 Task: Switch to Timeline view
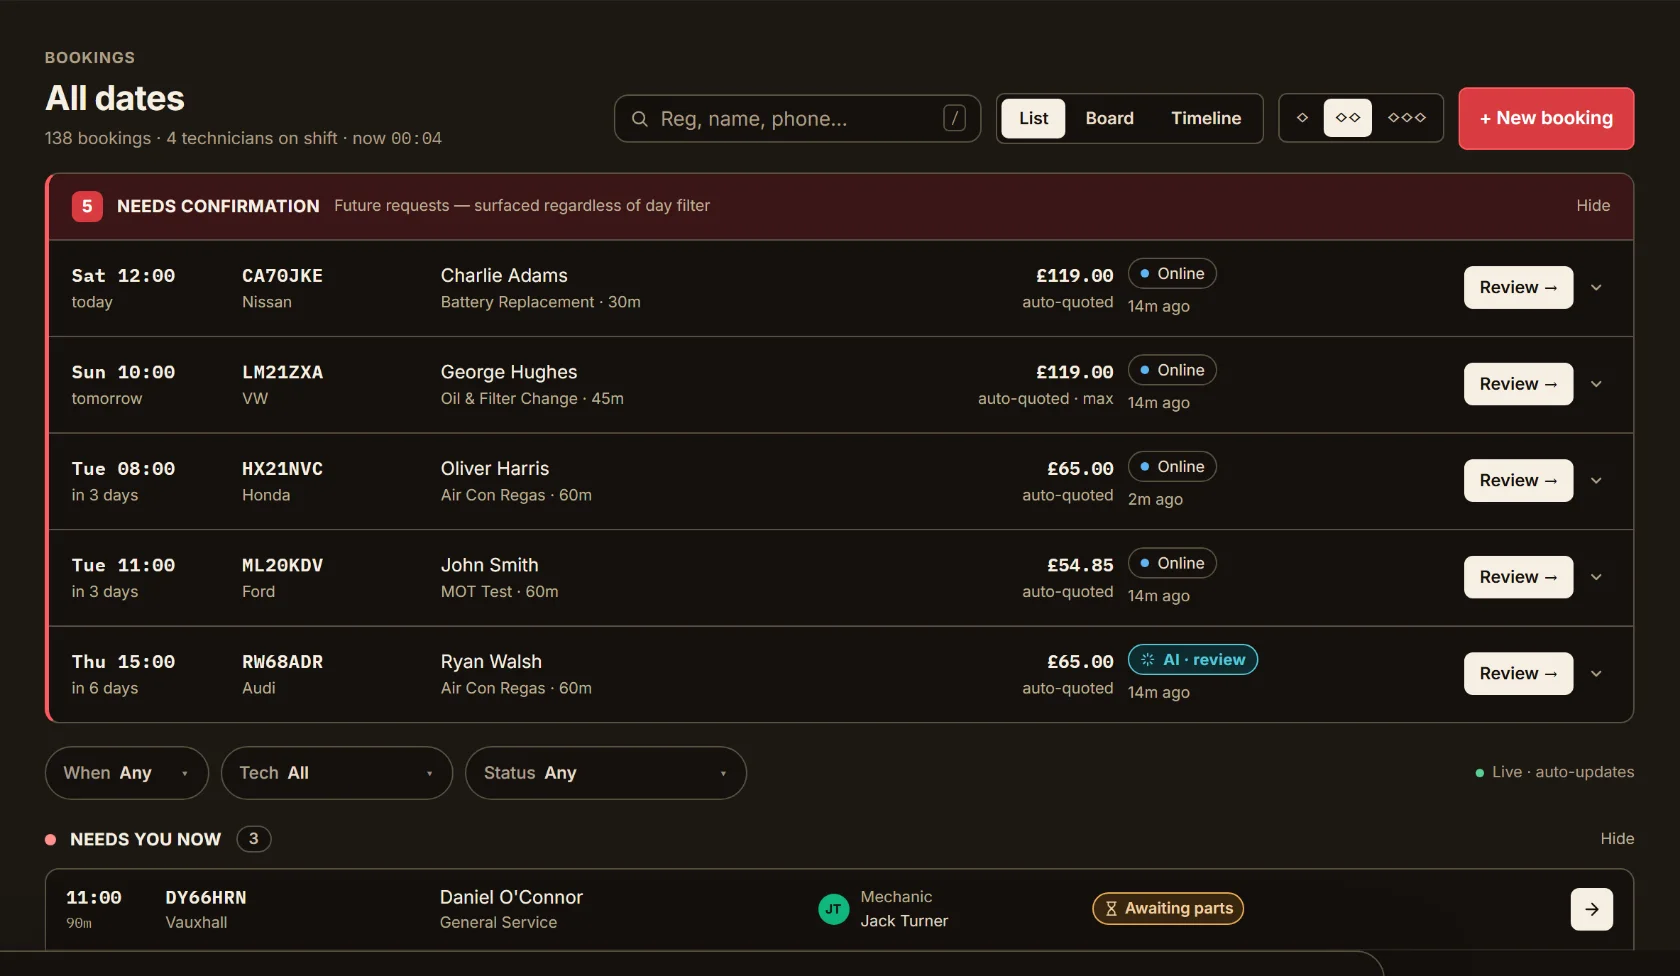[1206, 118]
